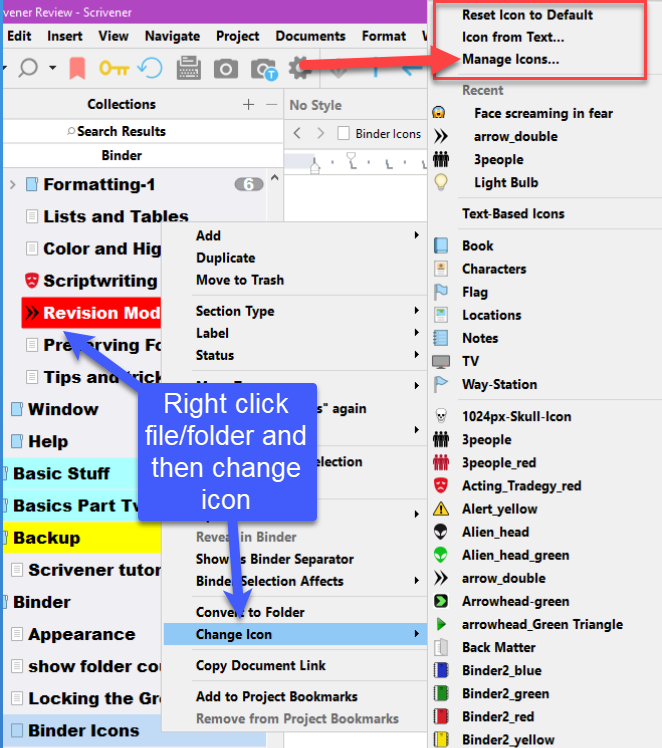
Task: Click Icon from Text option
Action: tap(513, 37)
